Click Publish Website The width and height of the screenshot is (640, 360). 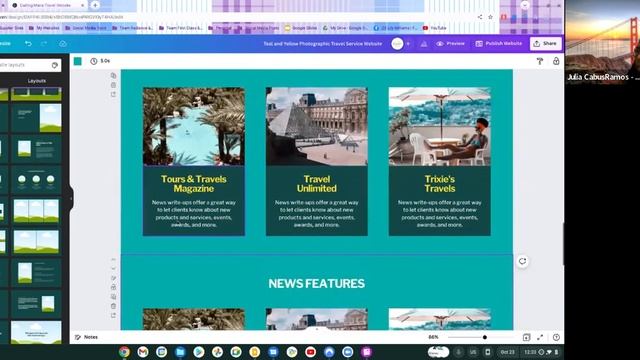coord(498,43)
